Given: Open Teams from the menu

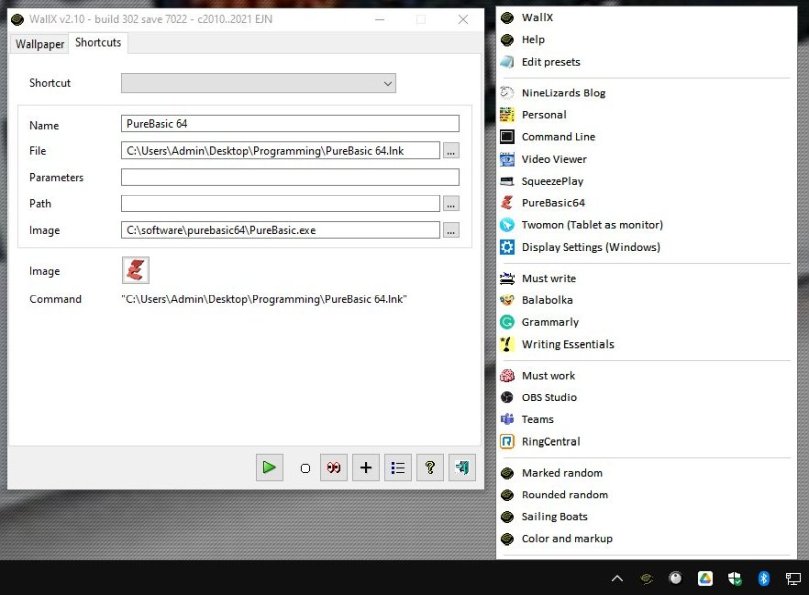Looking at the screenshot, I should click(646, 420).
